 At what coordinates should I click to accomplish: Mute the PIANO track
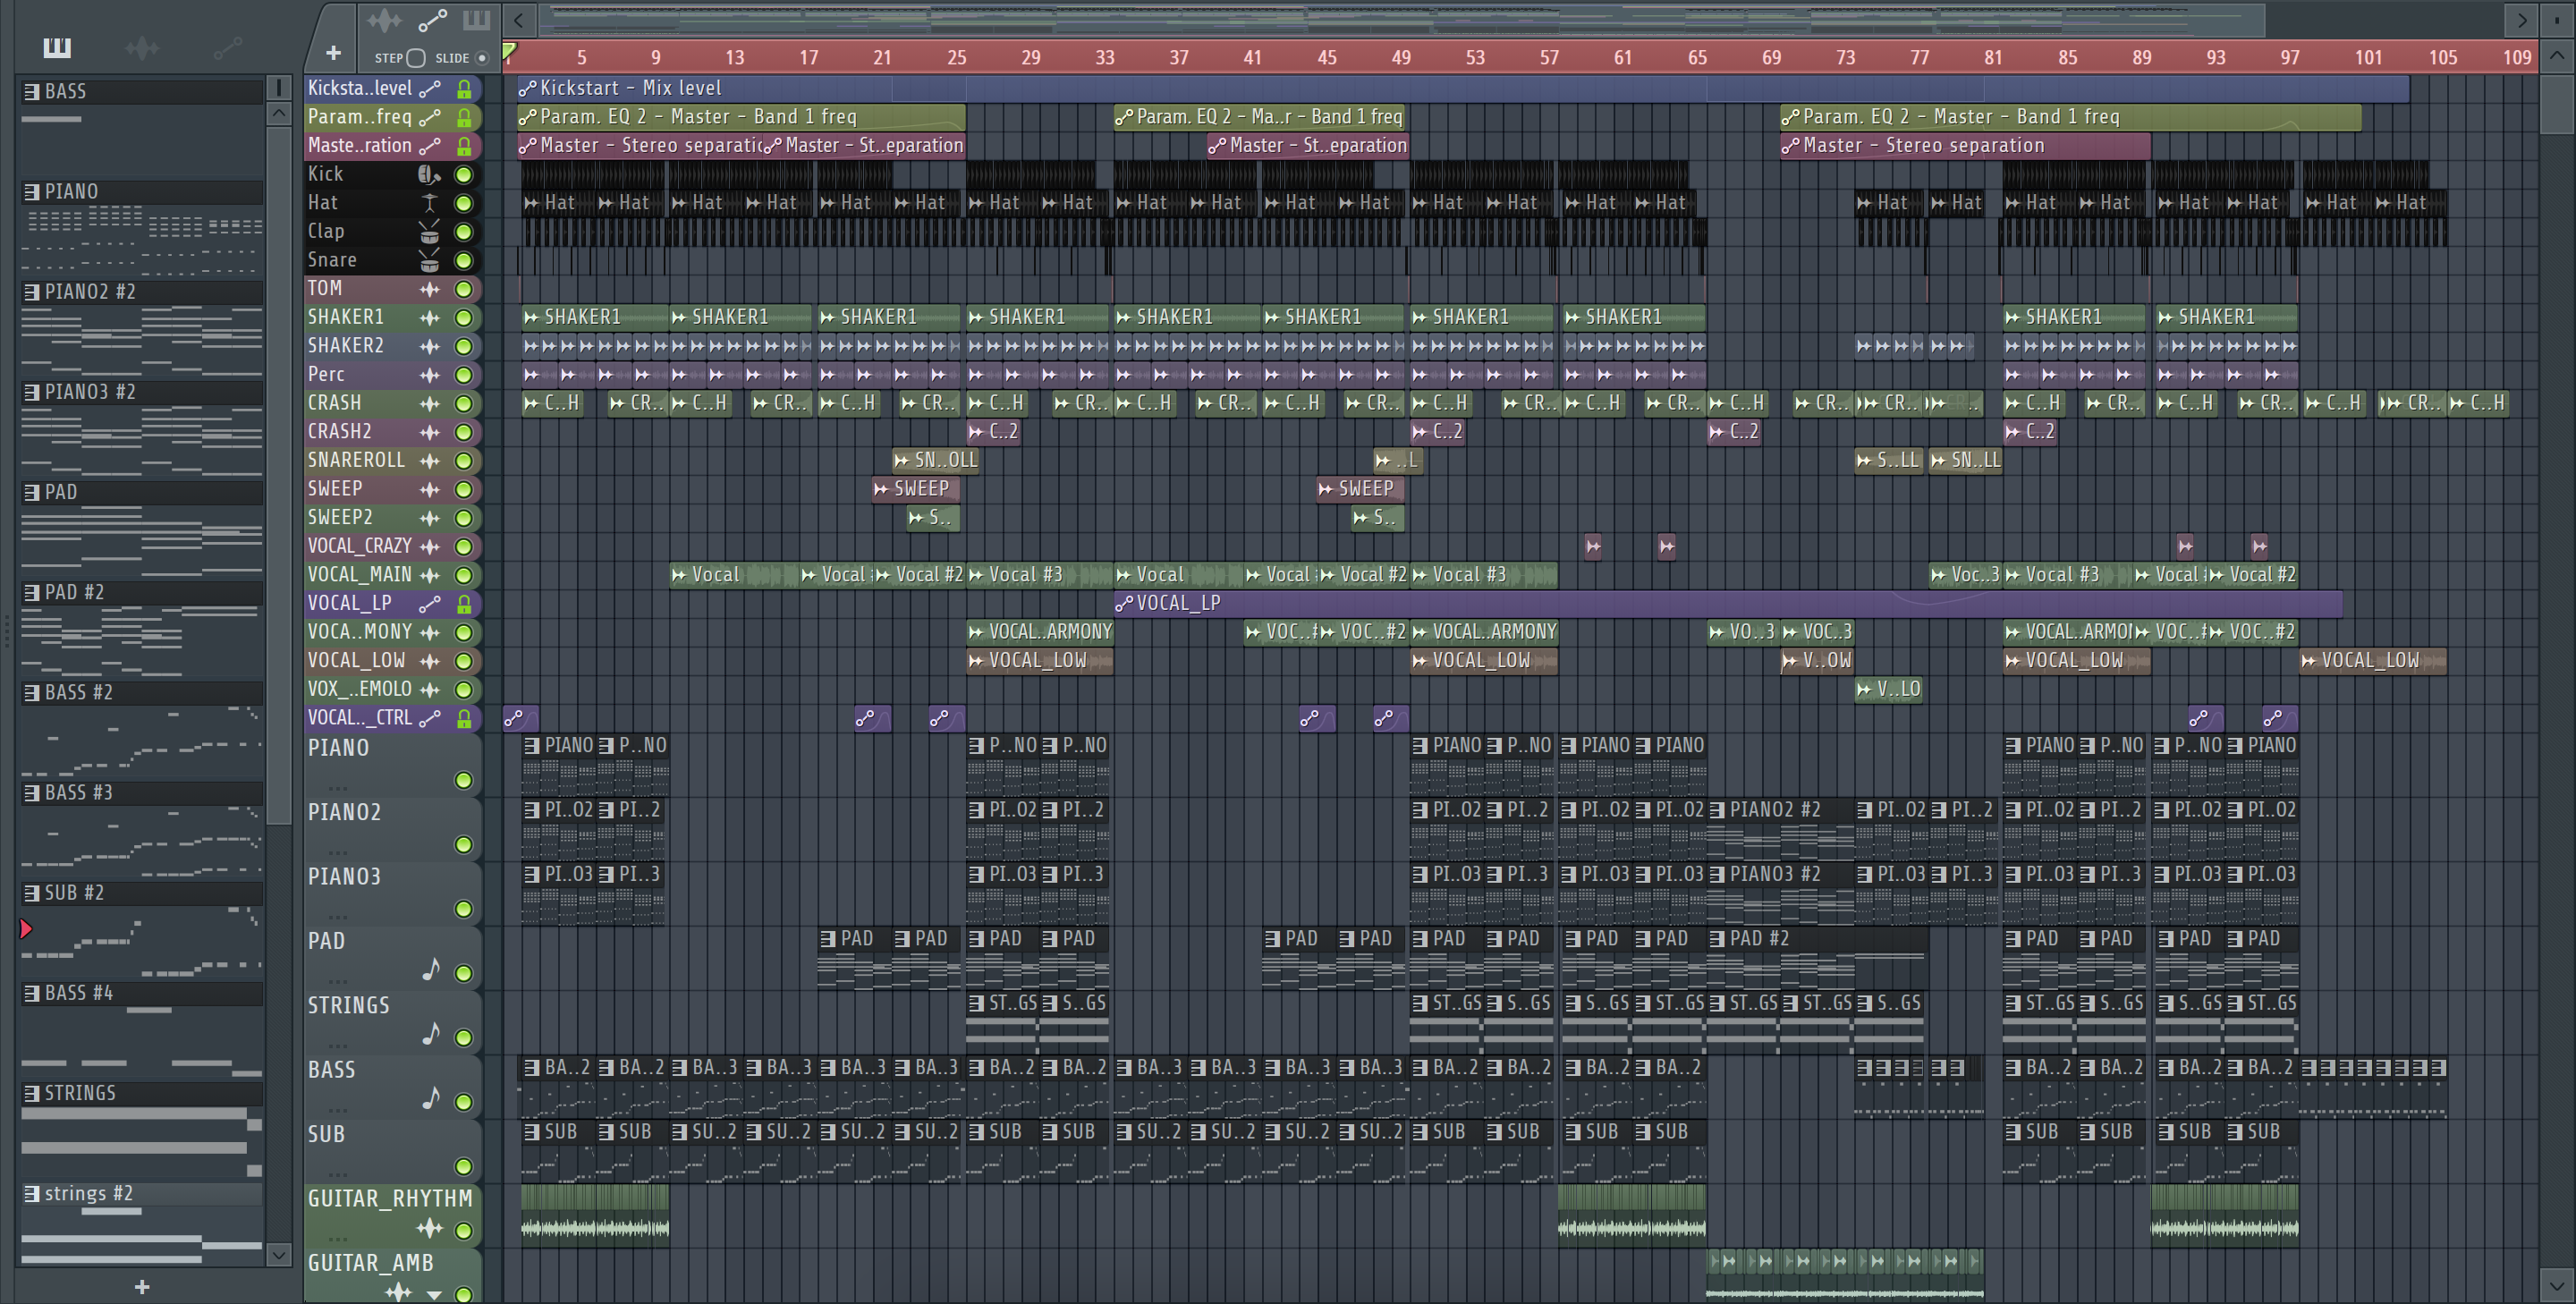click(463, 780)
